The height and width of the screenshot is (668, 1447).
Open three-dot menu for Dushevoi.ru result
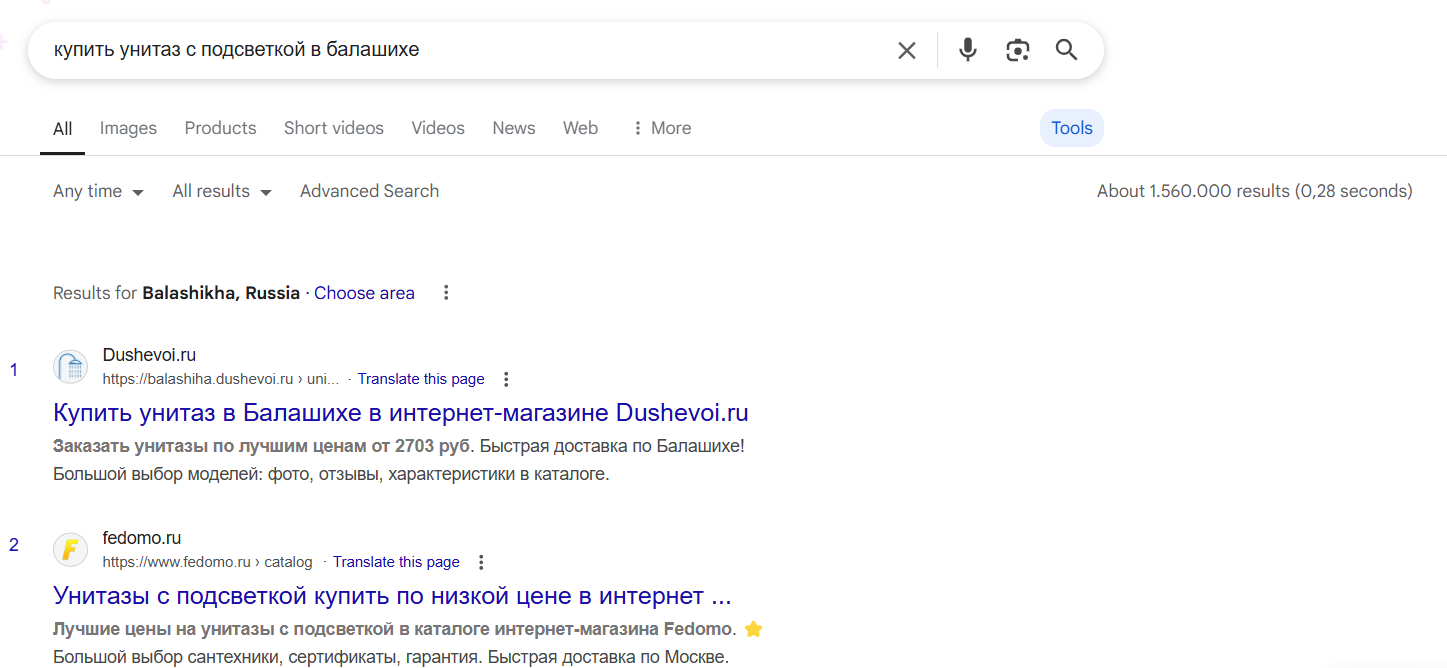coord(506,379)
